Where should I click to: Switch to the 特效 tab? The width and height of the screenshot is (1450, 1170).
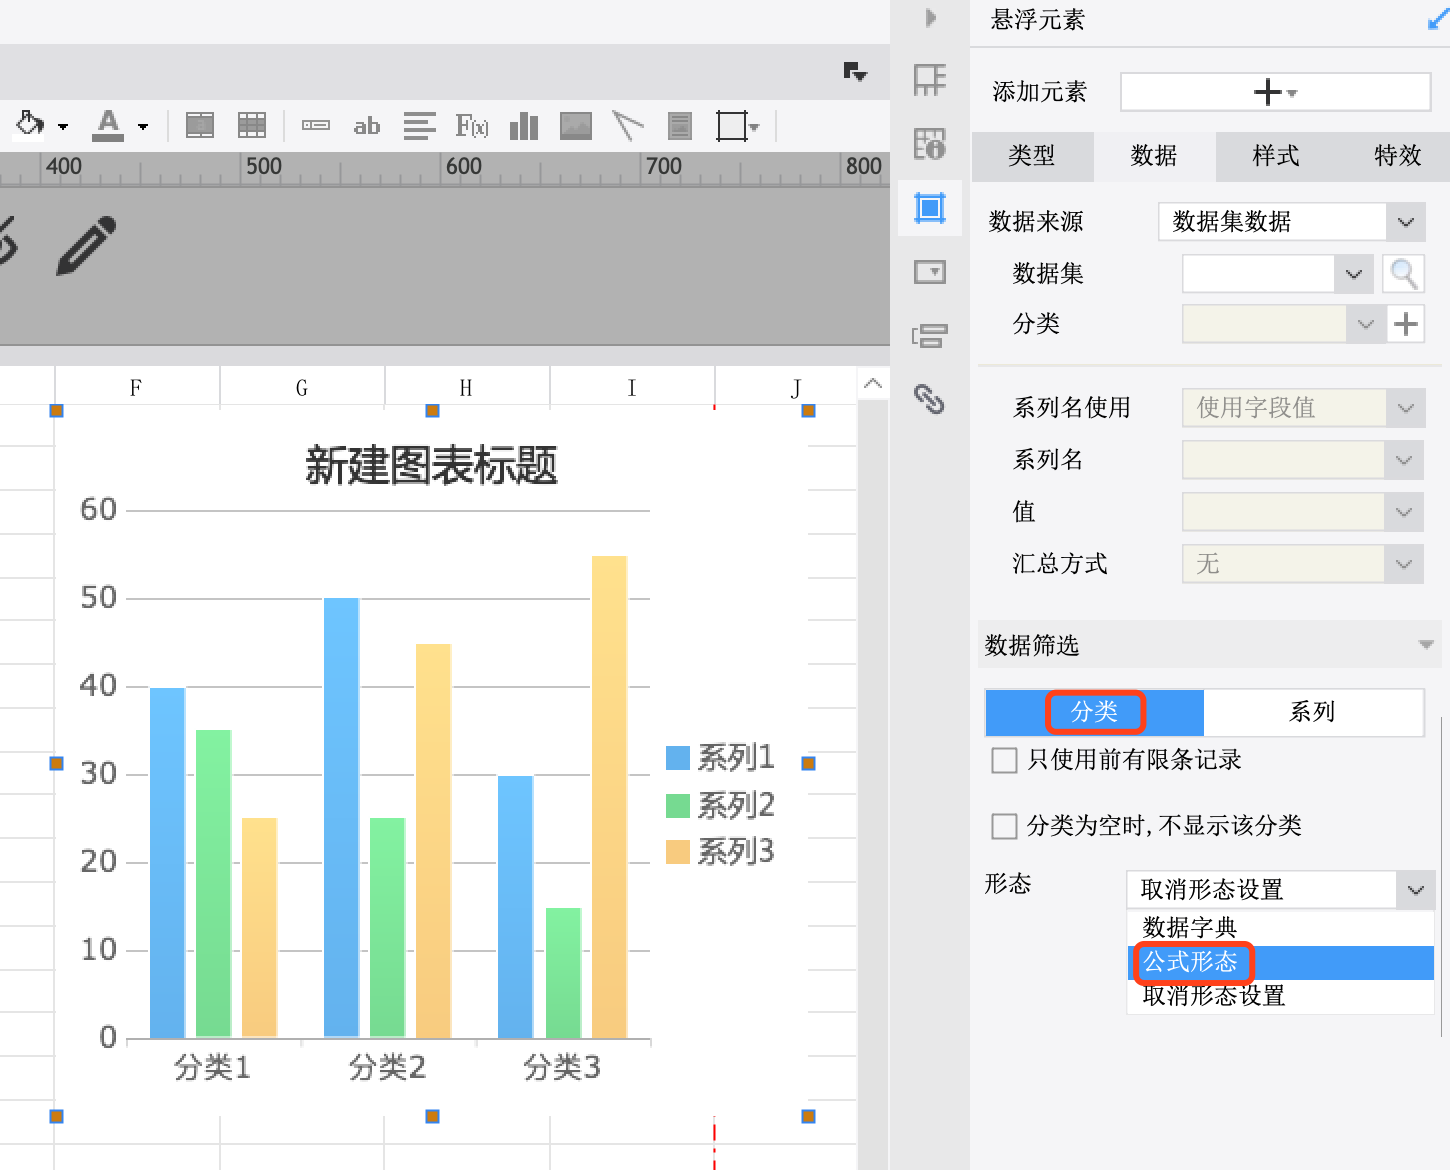(x=1397, y=156)
